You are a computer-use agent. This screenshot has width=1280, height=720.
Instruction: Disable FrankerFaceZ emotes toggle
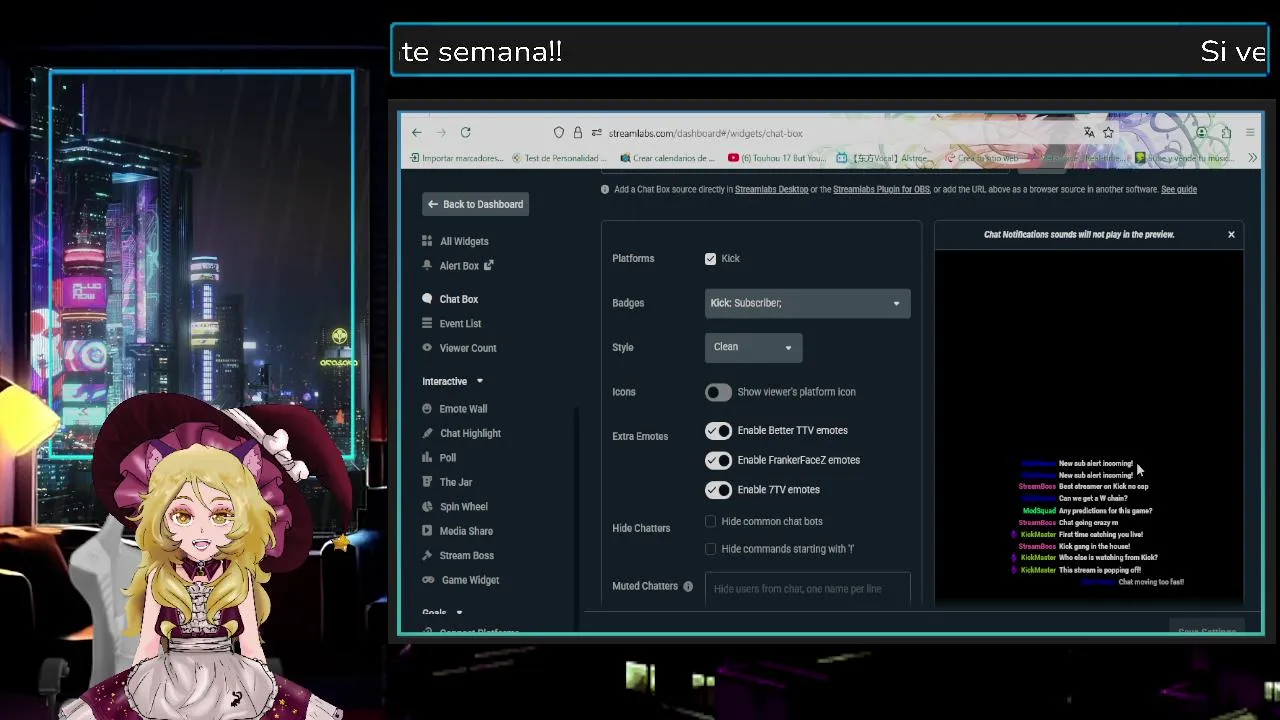[718, 460]
